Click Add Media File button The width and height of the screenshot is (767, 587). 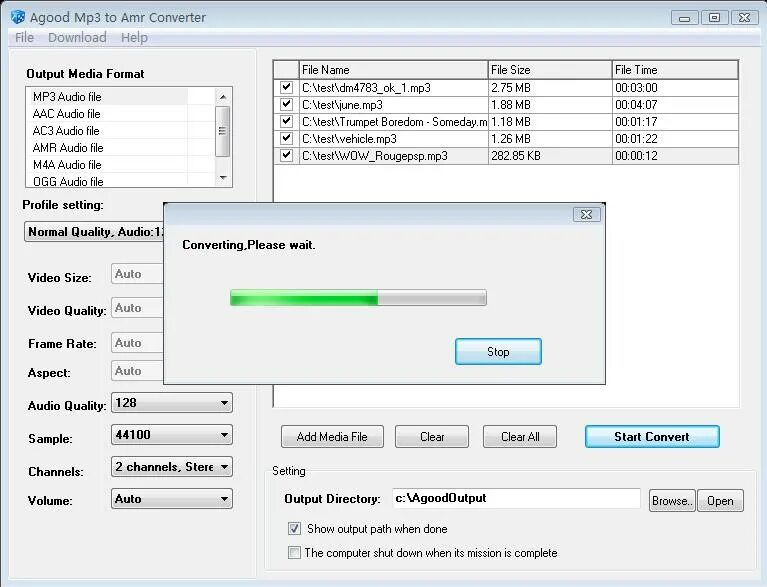coord(332,436)
